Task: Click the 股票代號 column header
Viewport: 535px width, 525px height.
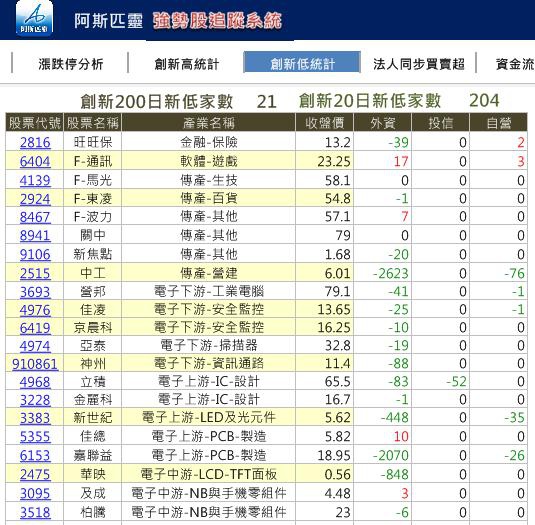Action: (34, 122)
